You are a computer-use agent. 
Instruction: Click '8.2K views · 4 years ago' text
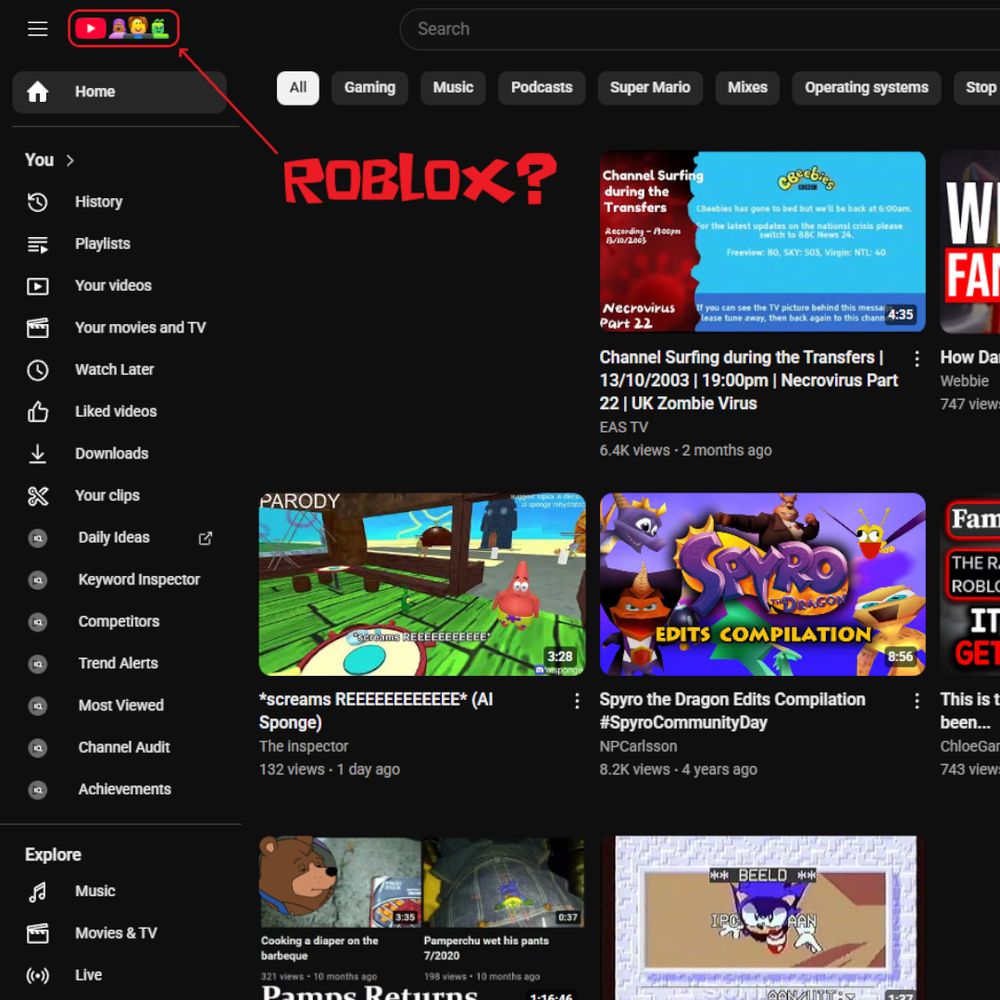[678, 770]
